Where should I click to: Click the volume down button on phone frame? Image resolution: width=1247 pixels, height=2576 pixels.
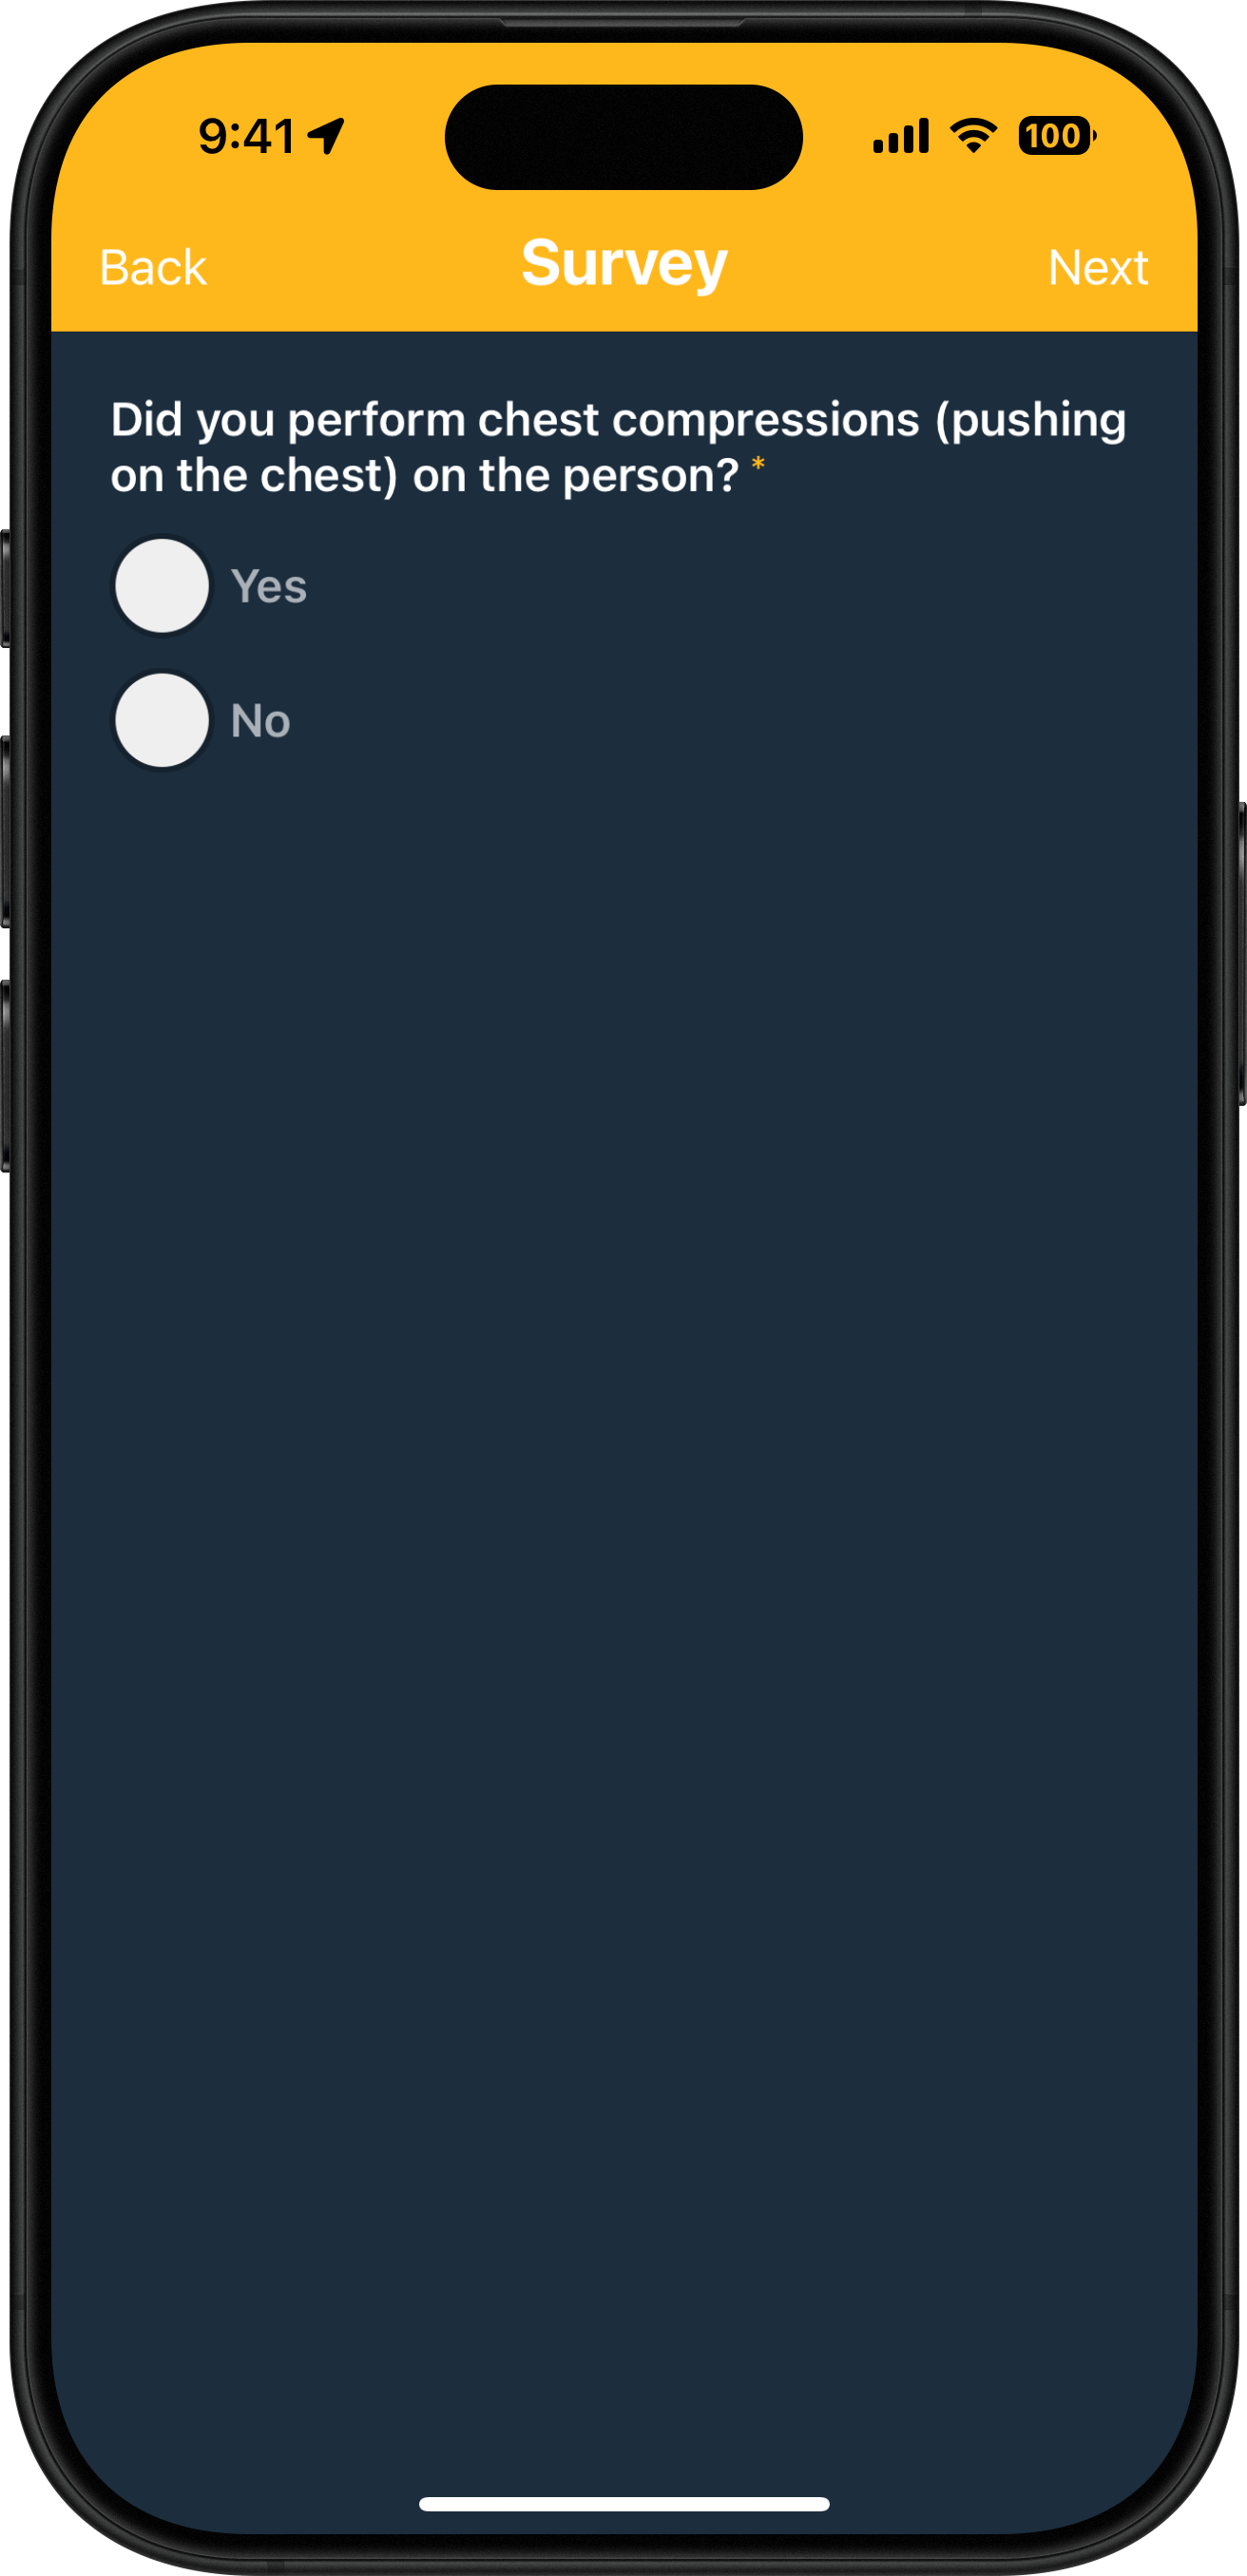[6, 1076]
